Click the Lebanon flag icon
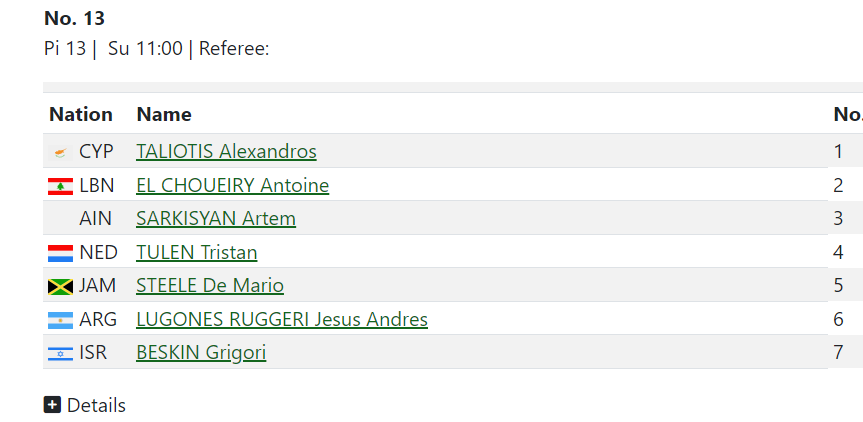 click(60, 186)
